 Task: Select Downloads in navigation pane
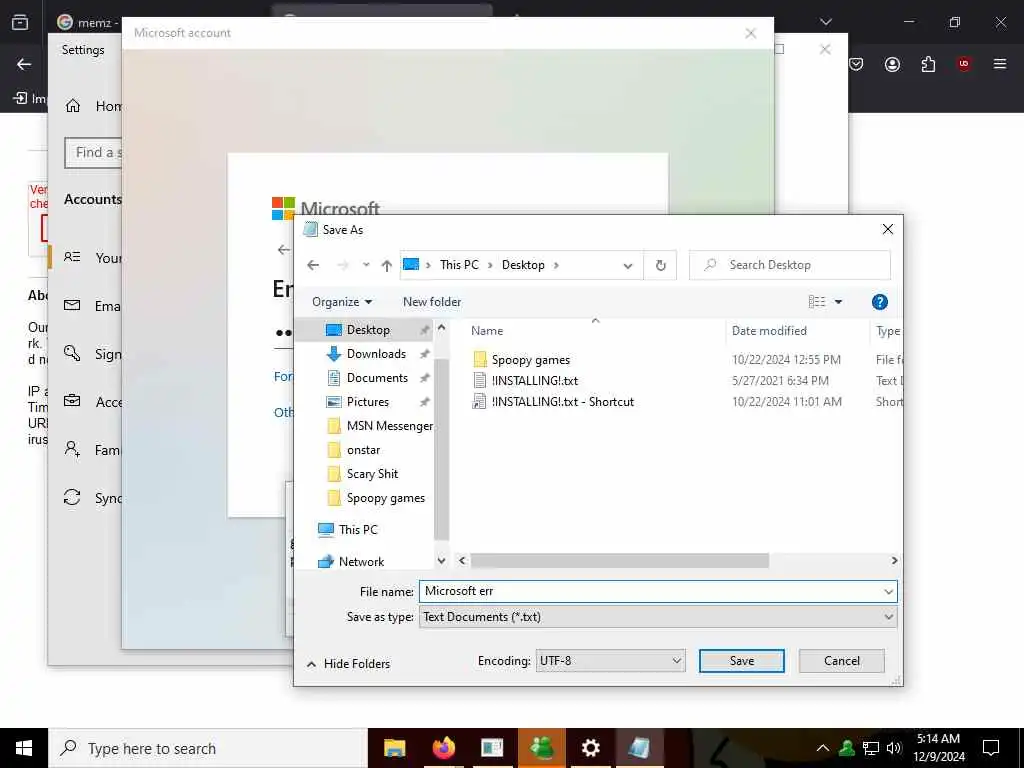376,354
